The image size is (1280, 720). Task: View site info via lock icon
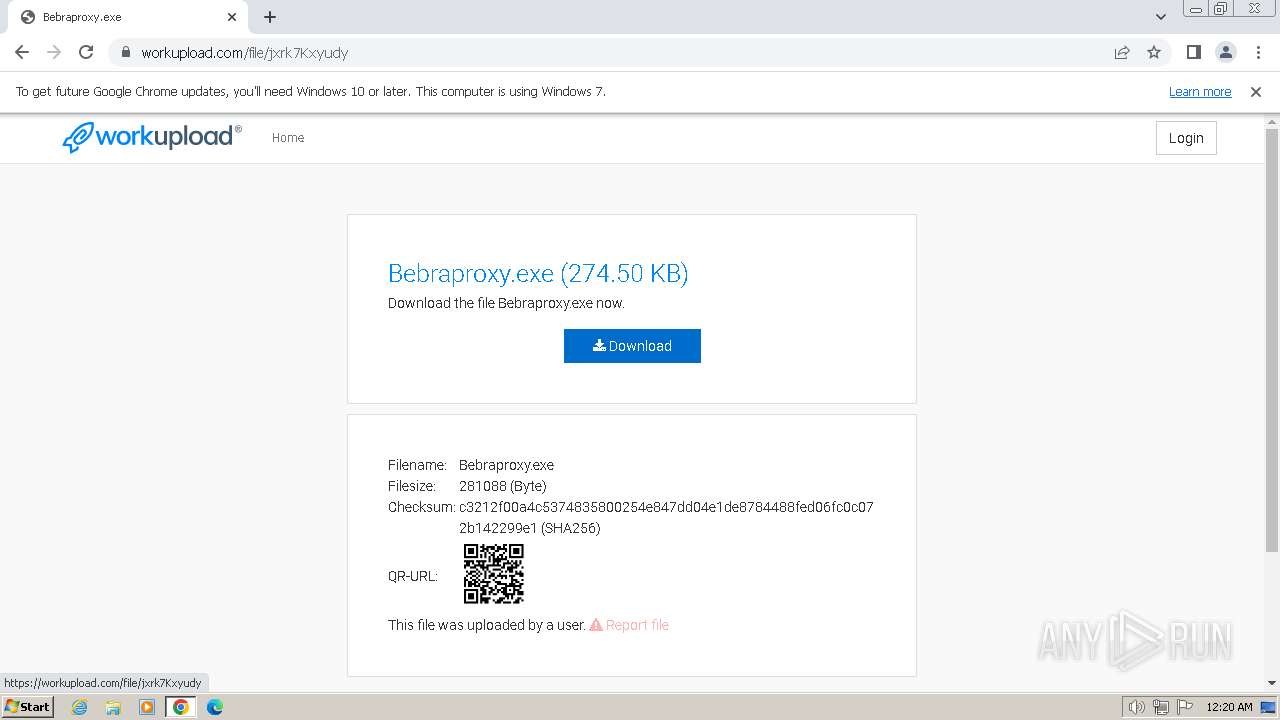coord(125,53)
